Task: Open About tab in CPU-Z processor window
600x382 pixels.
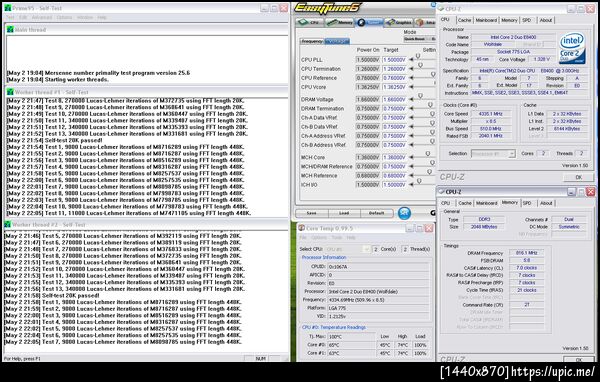Action: pos(546,20)
